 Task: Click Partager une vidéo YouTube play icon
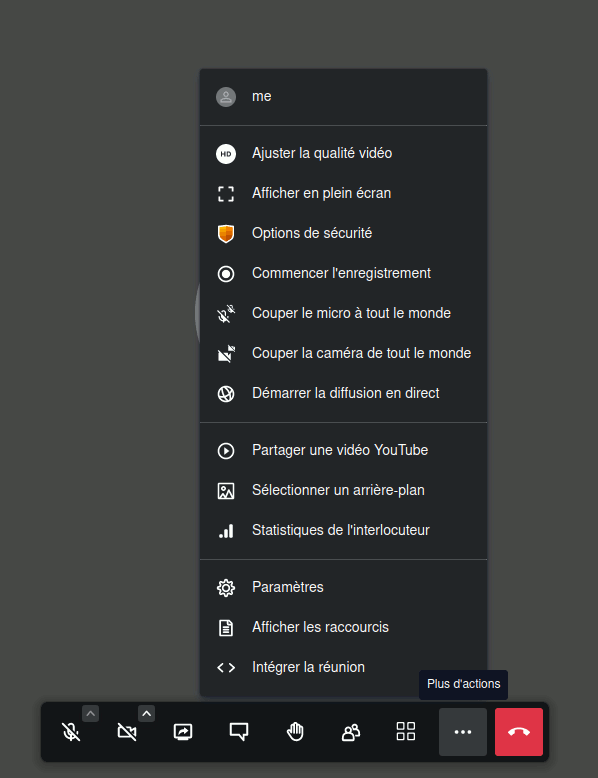pos(226,451)
